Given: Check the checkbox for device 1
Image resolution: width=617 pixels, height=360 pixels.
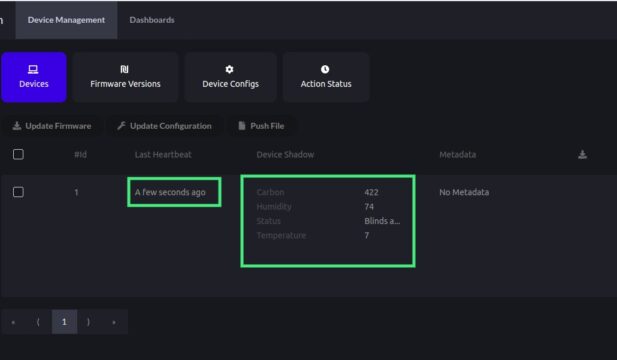Looking at the screenshot, I should 18,192.
